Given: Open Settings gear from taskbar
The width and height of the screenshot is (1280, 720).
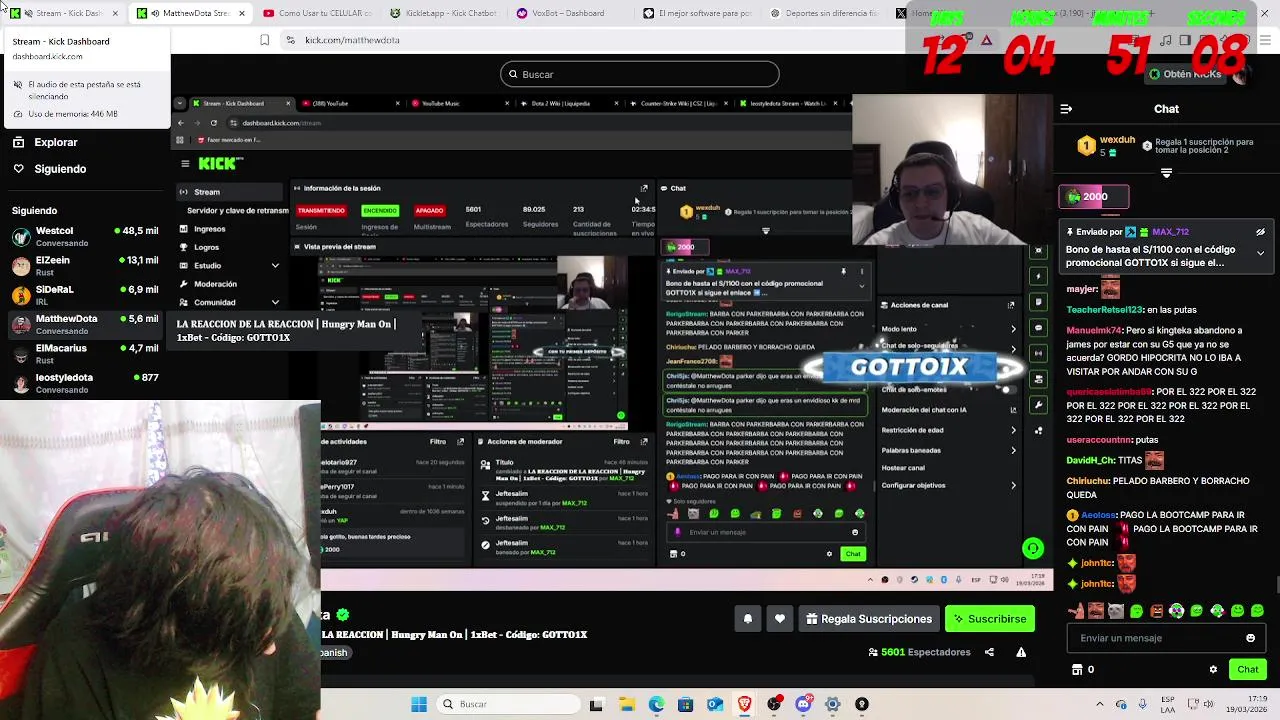Looking at the screenshot, I should pyautogui.click(x=832, y=704).
